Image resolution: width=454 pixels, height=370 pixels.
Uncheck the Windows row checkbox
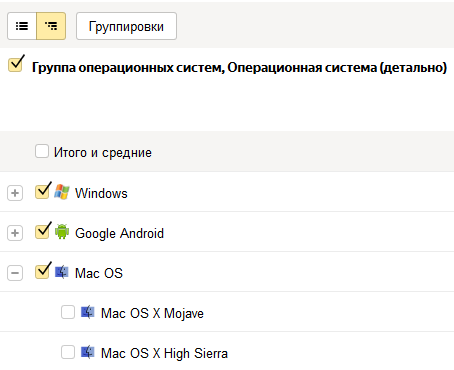[x=42, y=192]
